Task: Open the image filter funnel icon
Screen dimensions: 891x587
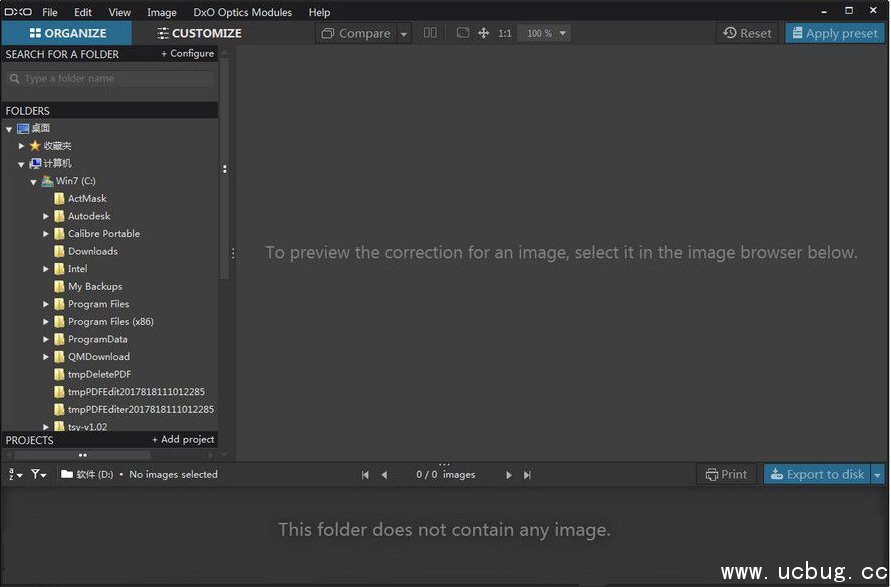Action: tap(39, 474)
